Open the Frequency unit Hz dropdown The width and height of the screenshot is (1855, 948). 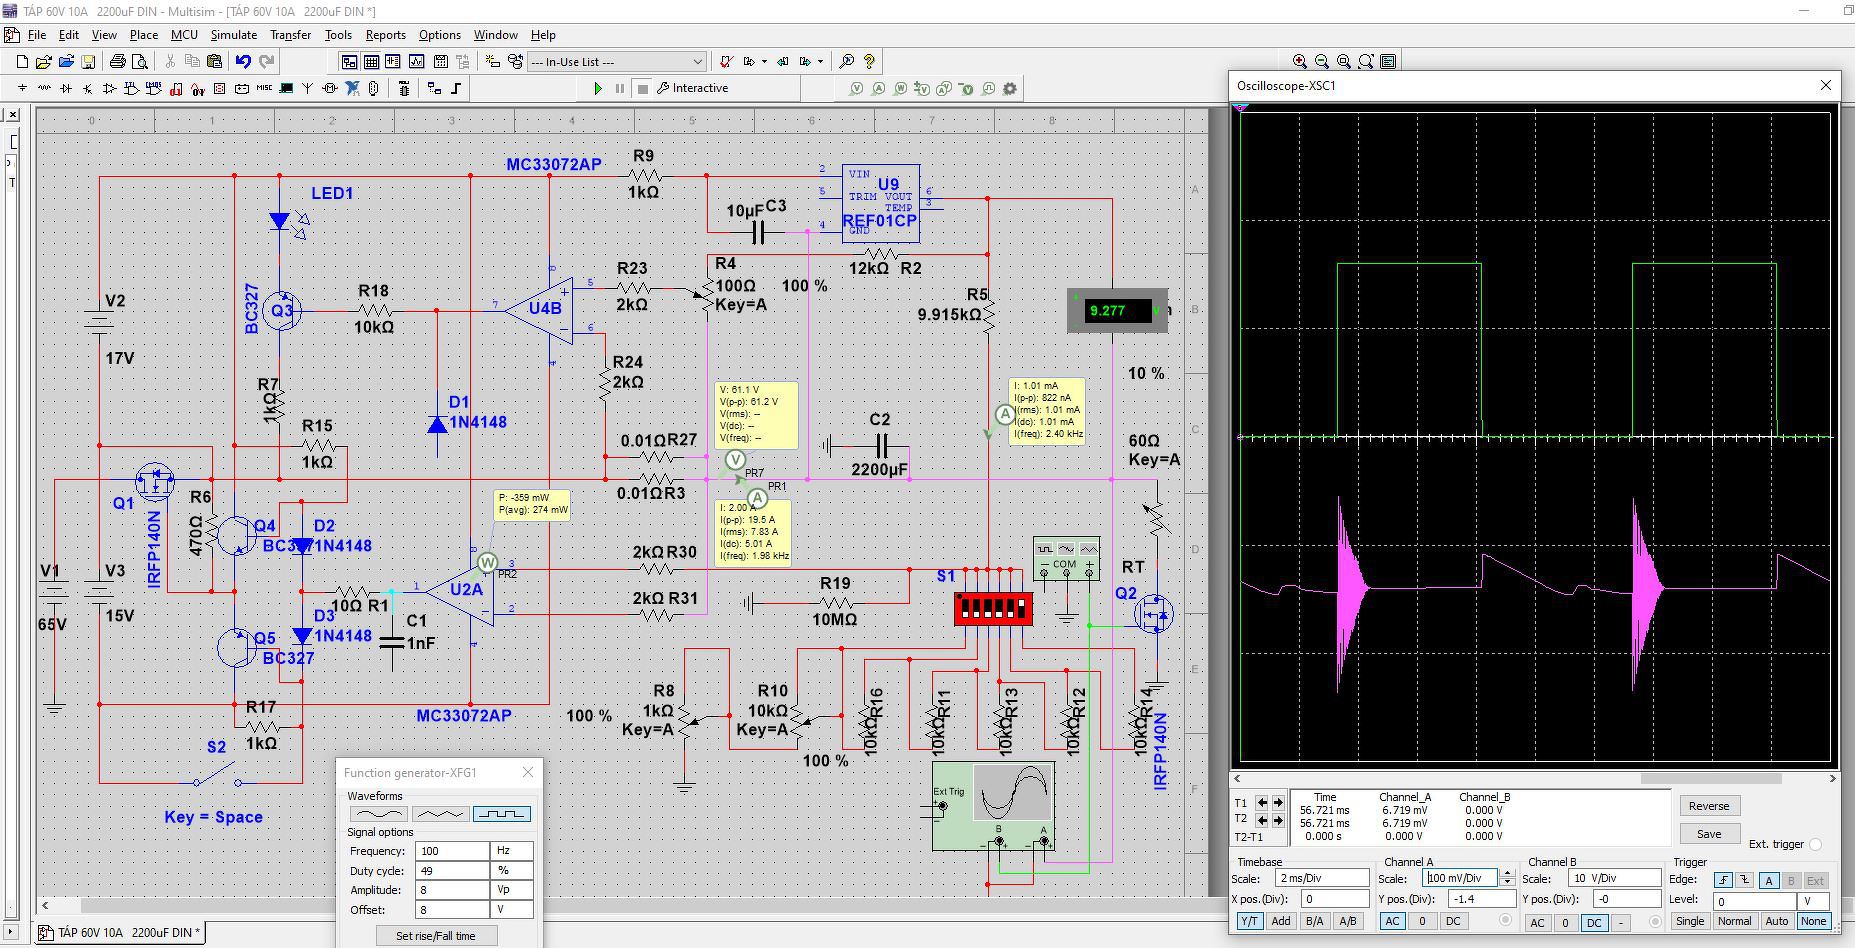(x=511, y=851)
